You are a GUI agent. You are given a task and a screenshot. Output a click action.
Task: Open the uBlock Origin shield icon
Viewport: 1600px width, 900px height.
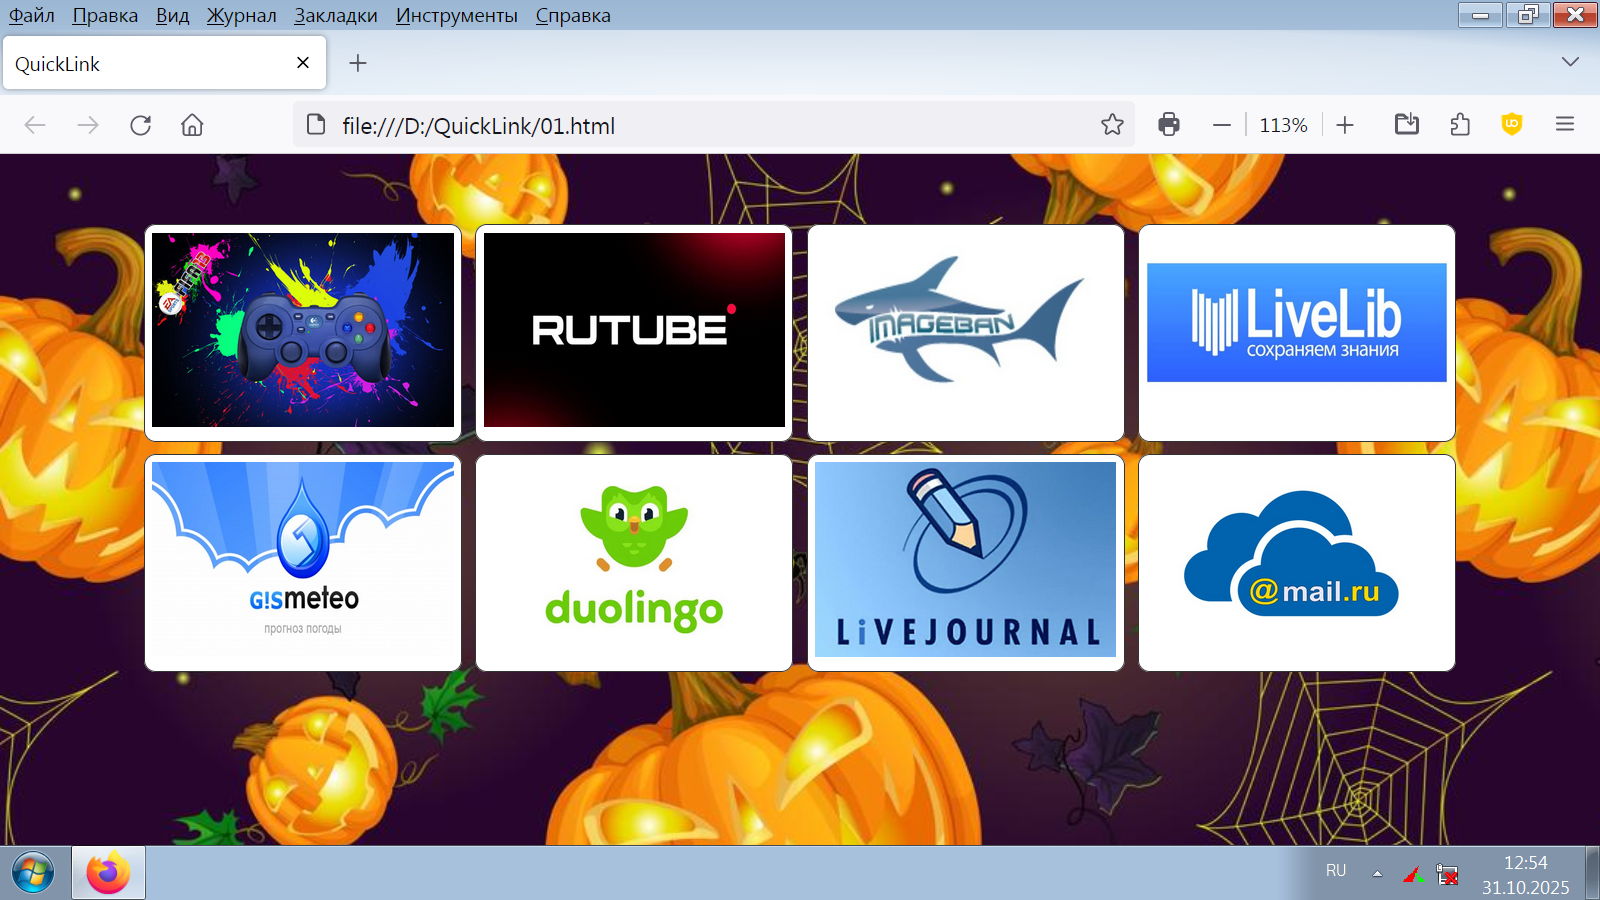coord(1511,125)
